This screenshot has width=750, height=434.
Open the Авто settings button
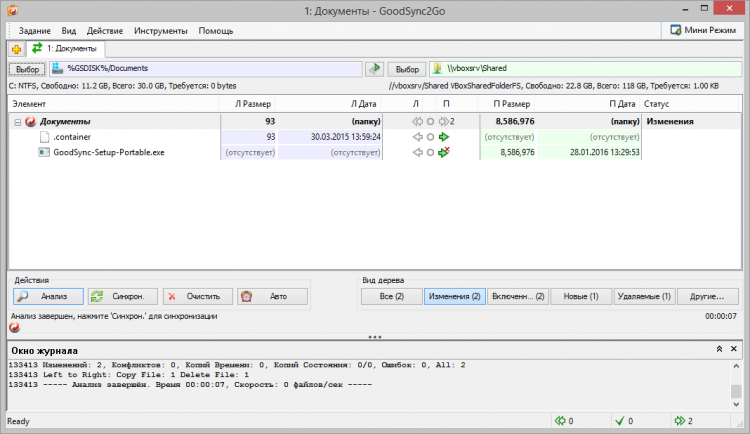272,297
